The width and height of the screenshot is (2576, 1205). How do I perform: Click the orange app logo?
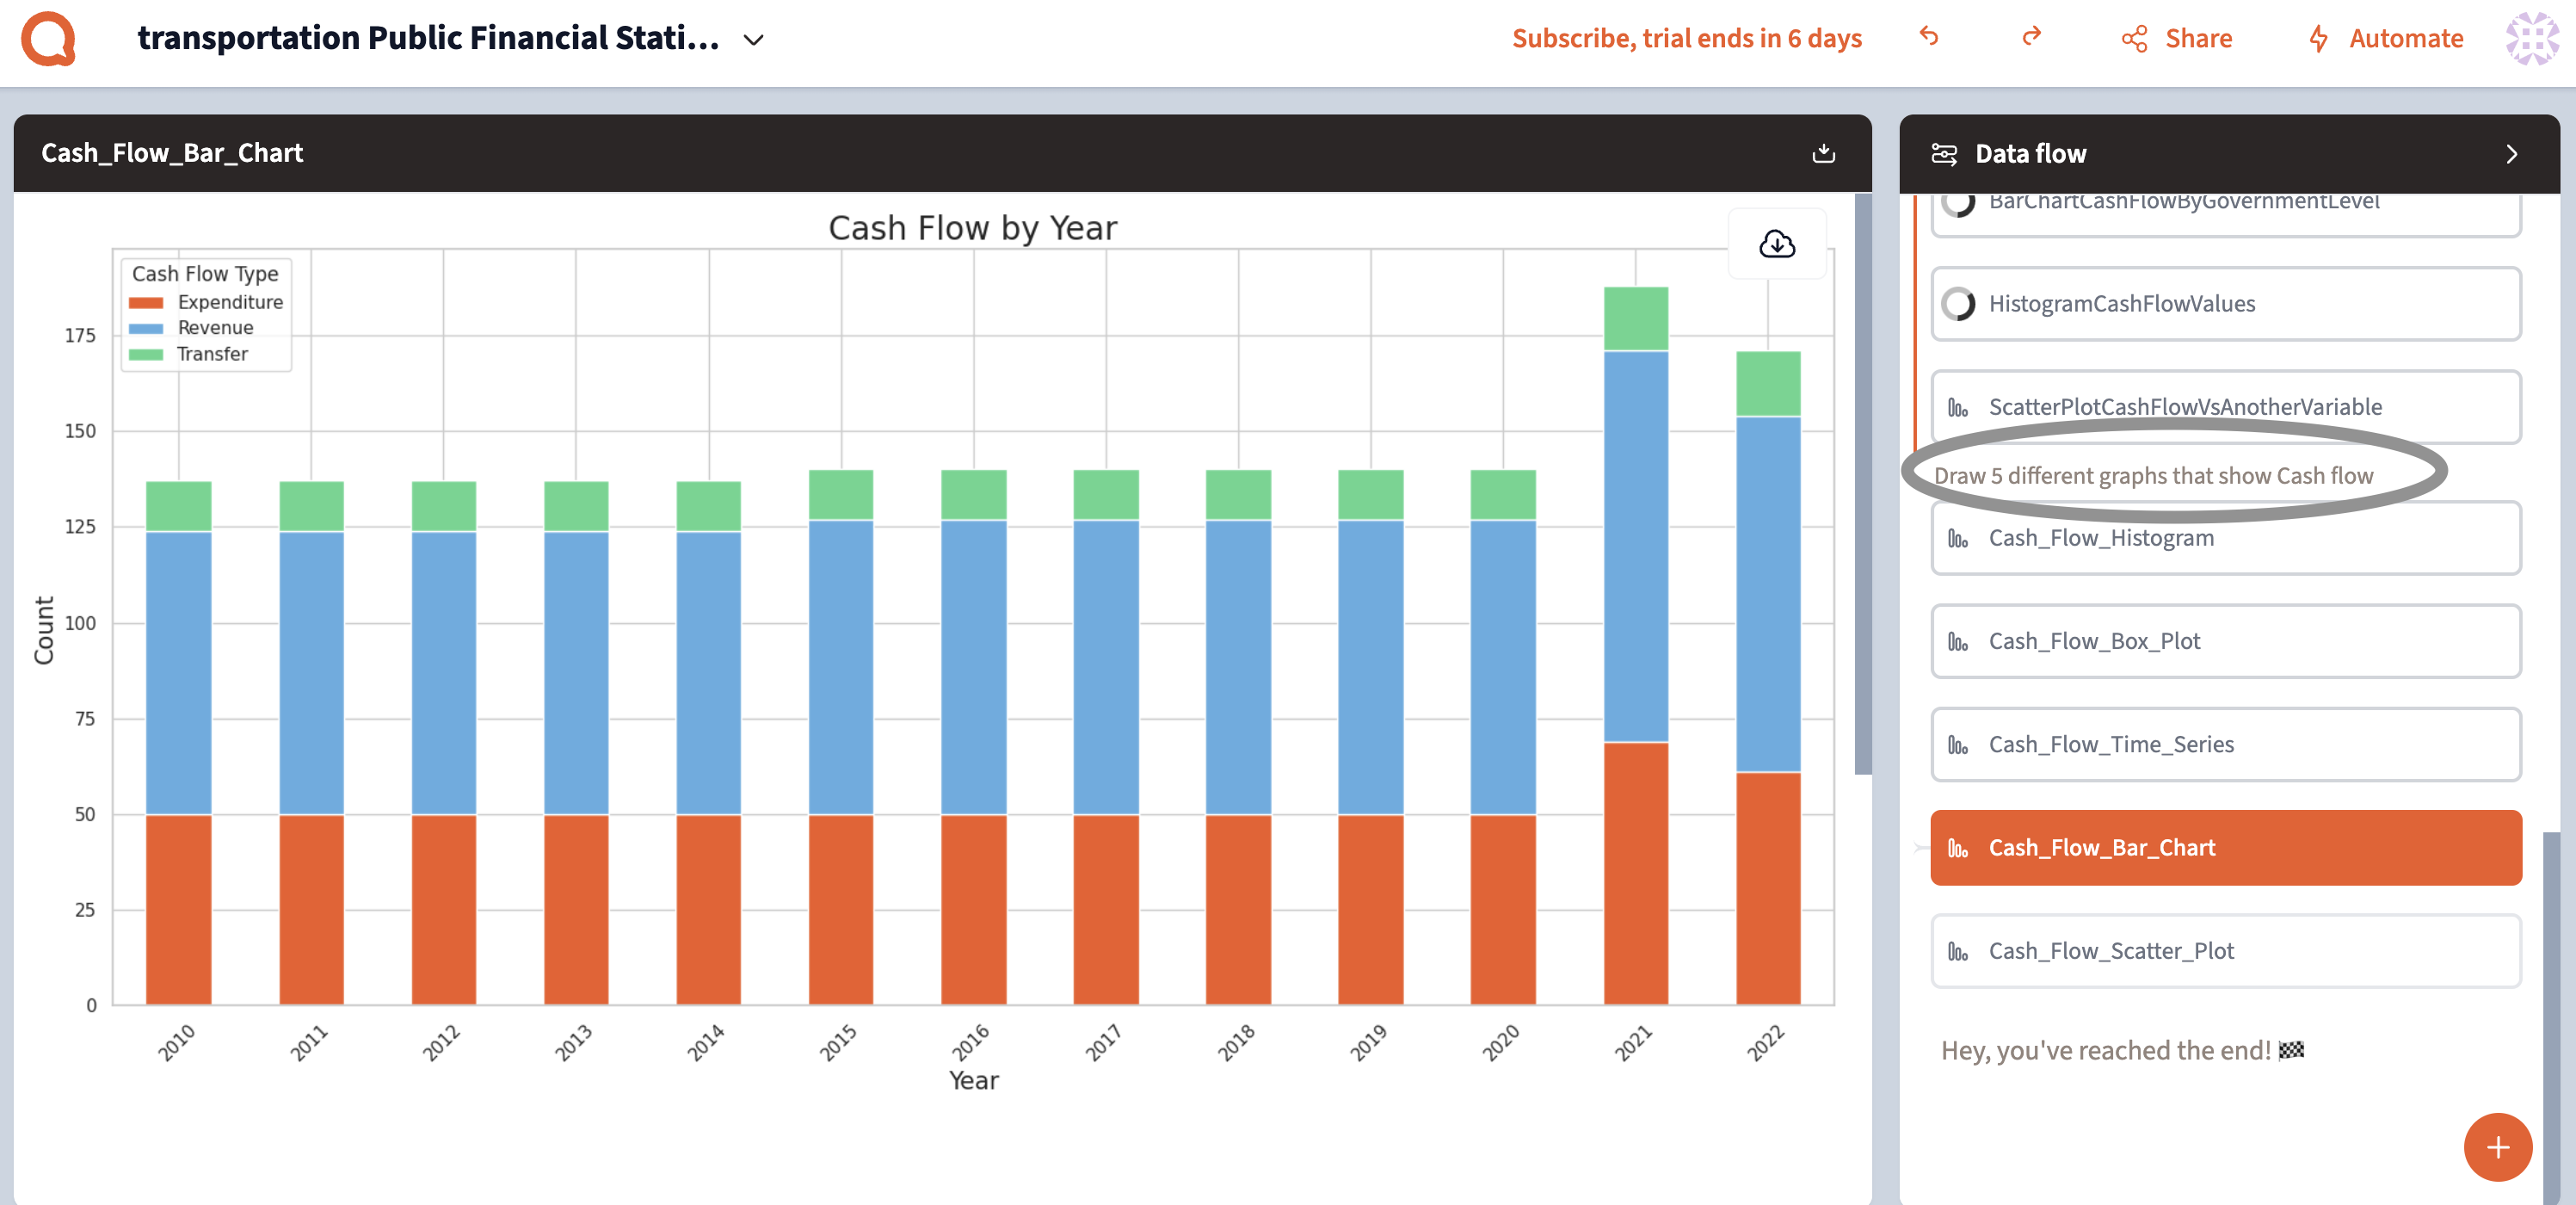(48, 39)
